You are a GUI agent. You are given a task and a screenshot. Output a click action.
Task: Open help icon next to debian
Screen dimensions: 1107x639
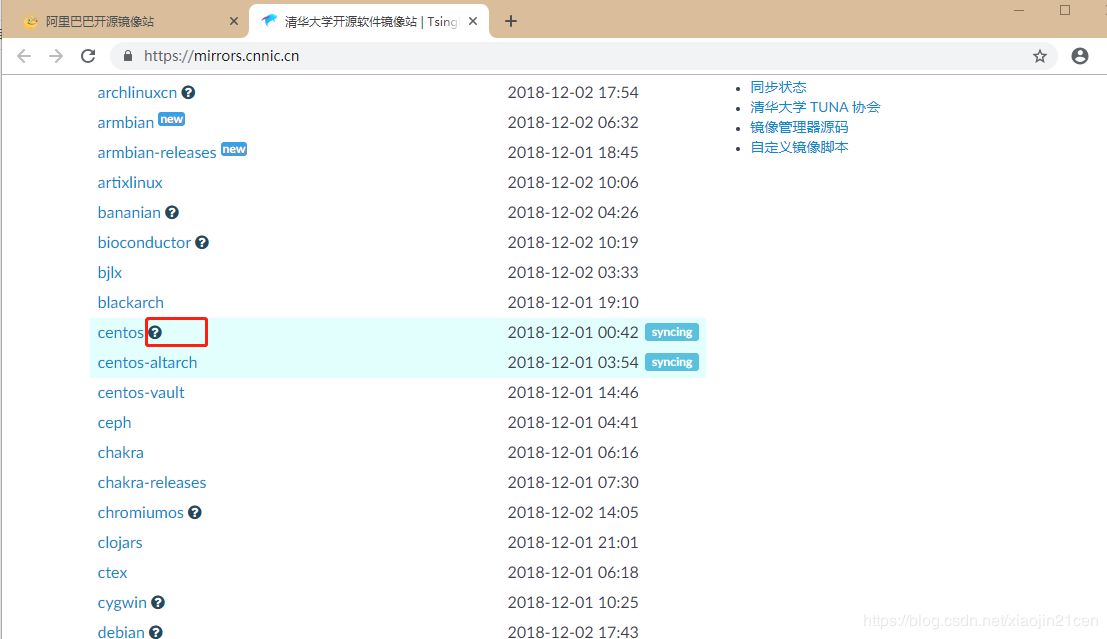click(156, 633)
